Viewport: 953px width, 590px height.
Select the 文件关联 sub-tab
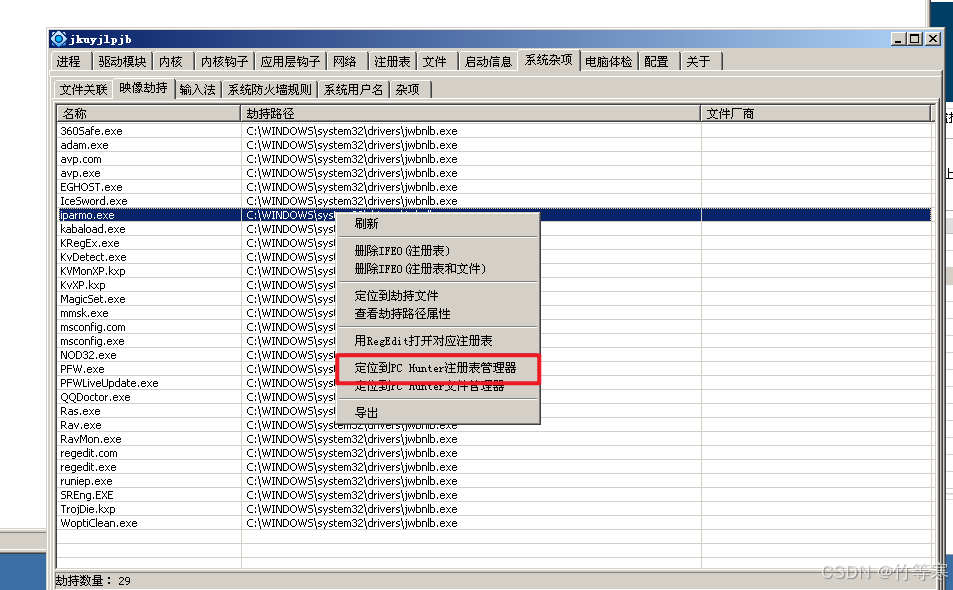point(83,90)
